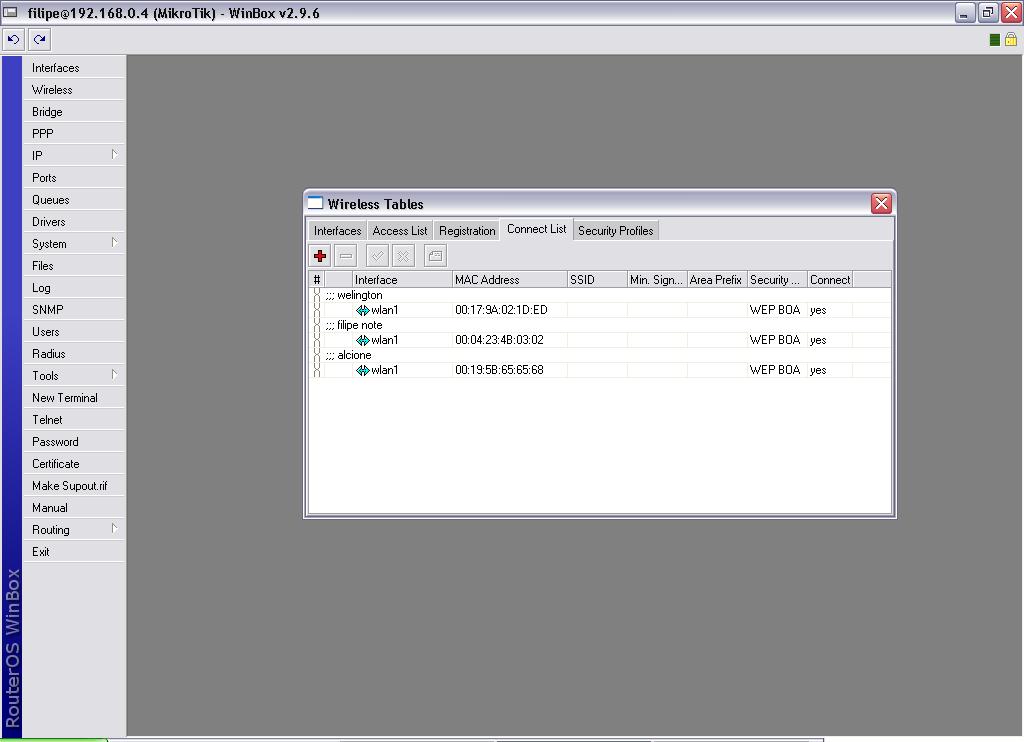The image size is (1024, 742).
Task: Click the redo arrow in WinBox toolbar
Action: coord(40,40)
